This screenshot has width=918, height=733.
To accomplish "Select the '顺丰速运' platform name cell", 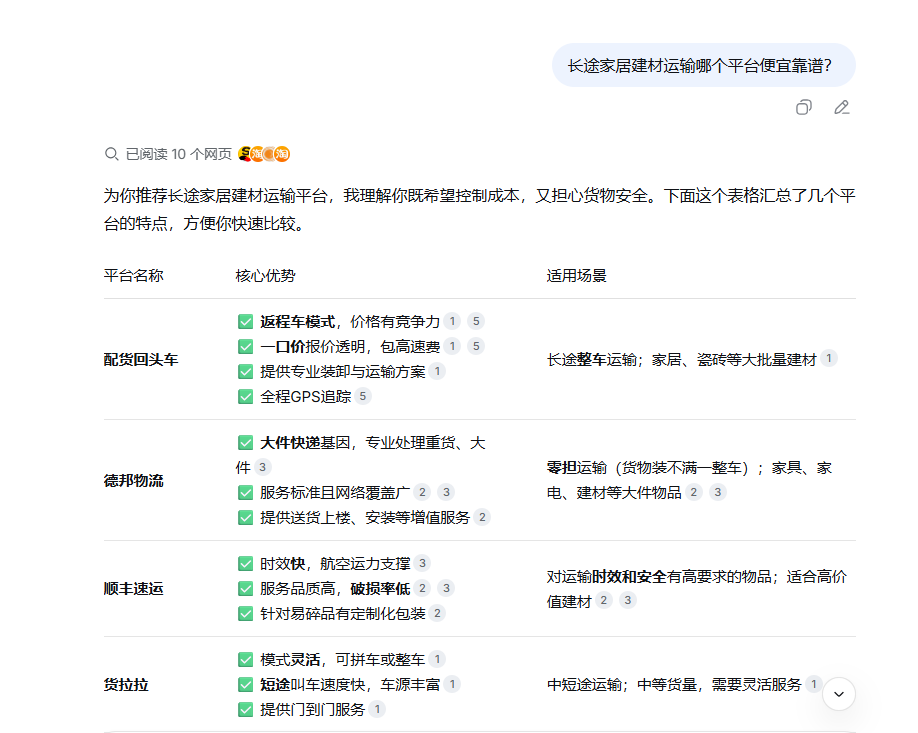I will tap(133, 588).
